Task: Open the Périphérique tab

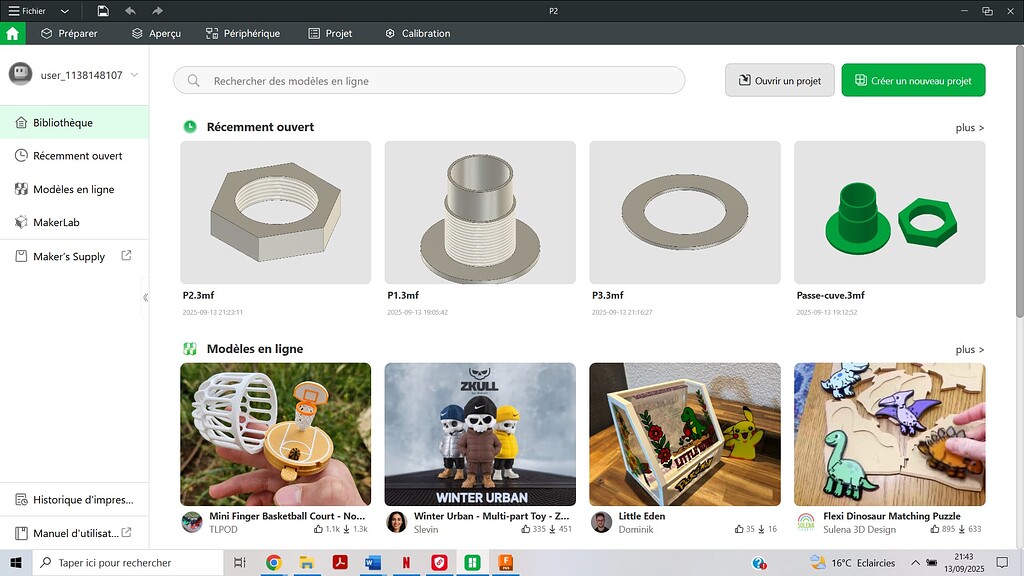Action: click(242, 33)
